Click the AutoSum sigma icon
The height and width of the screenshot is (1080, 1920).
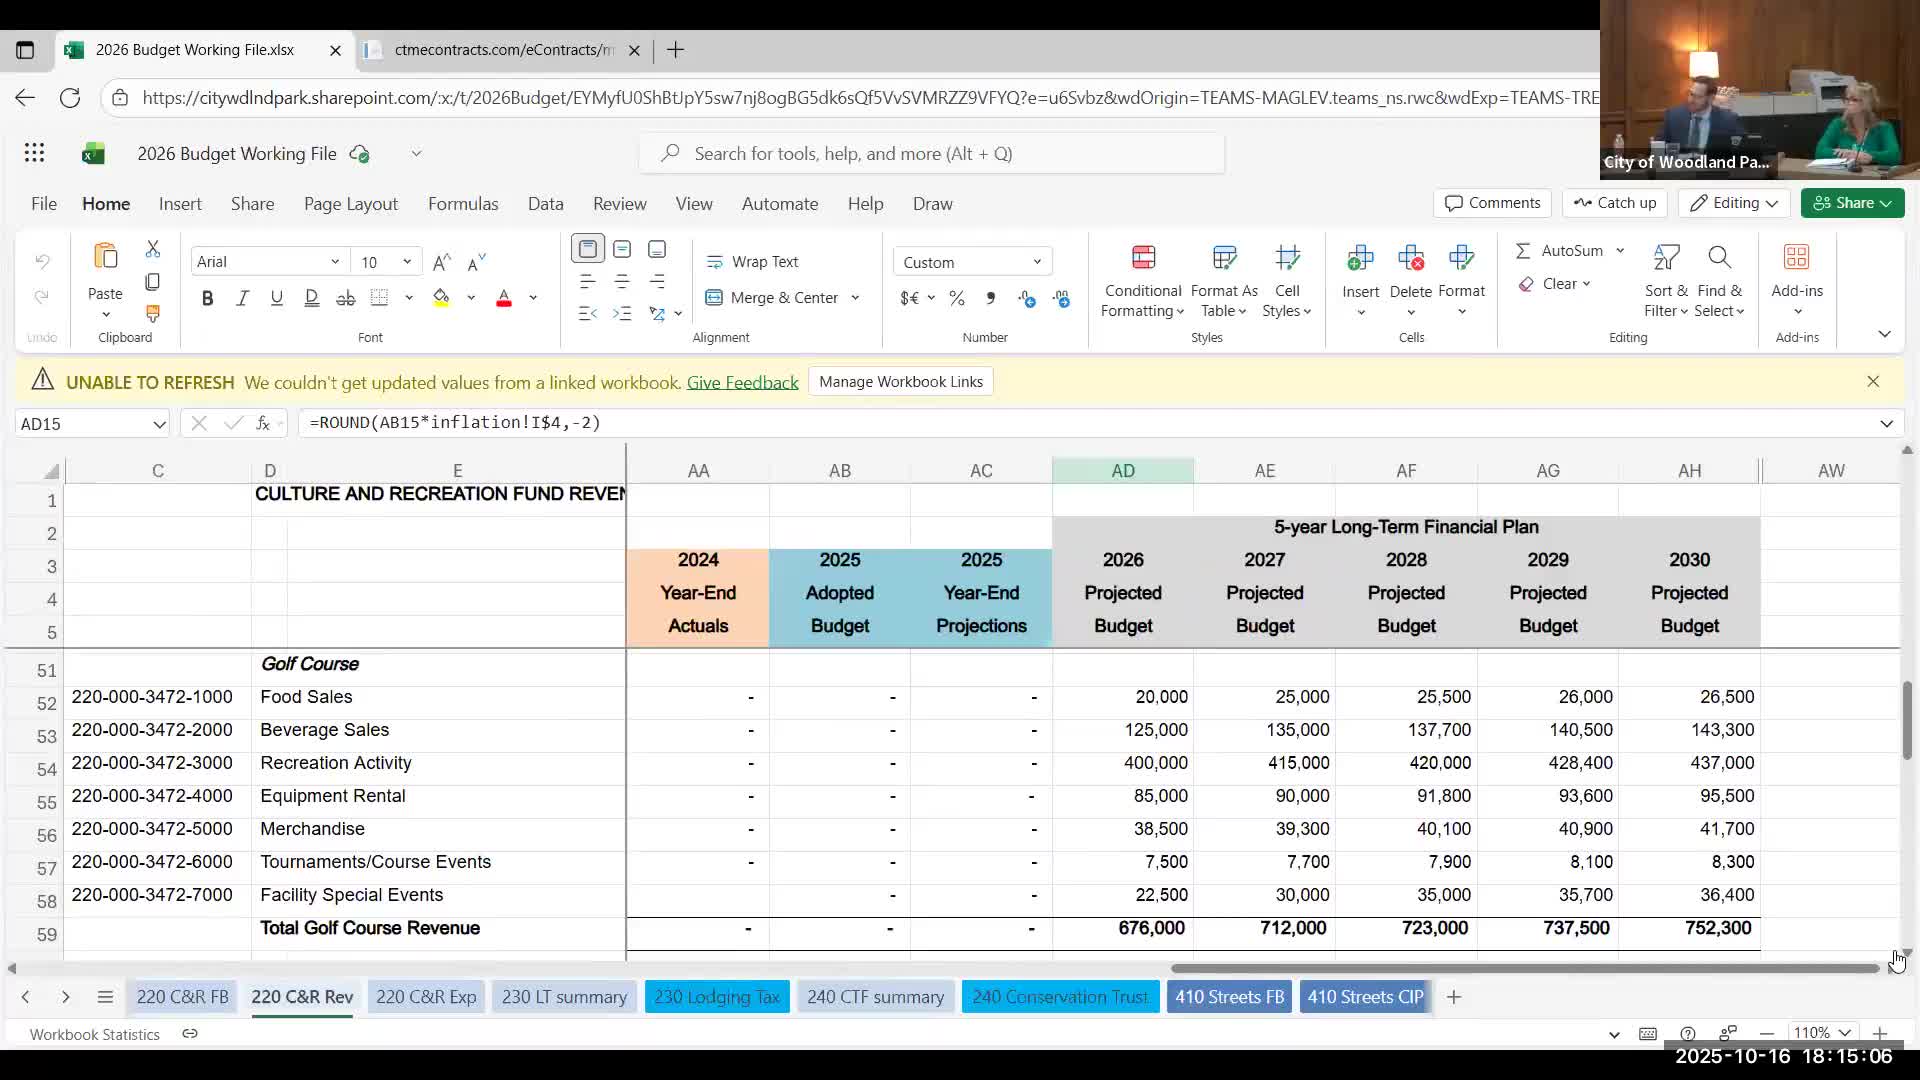[1523, 251]
